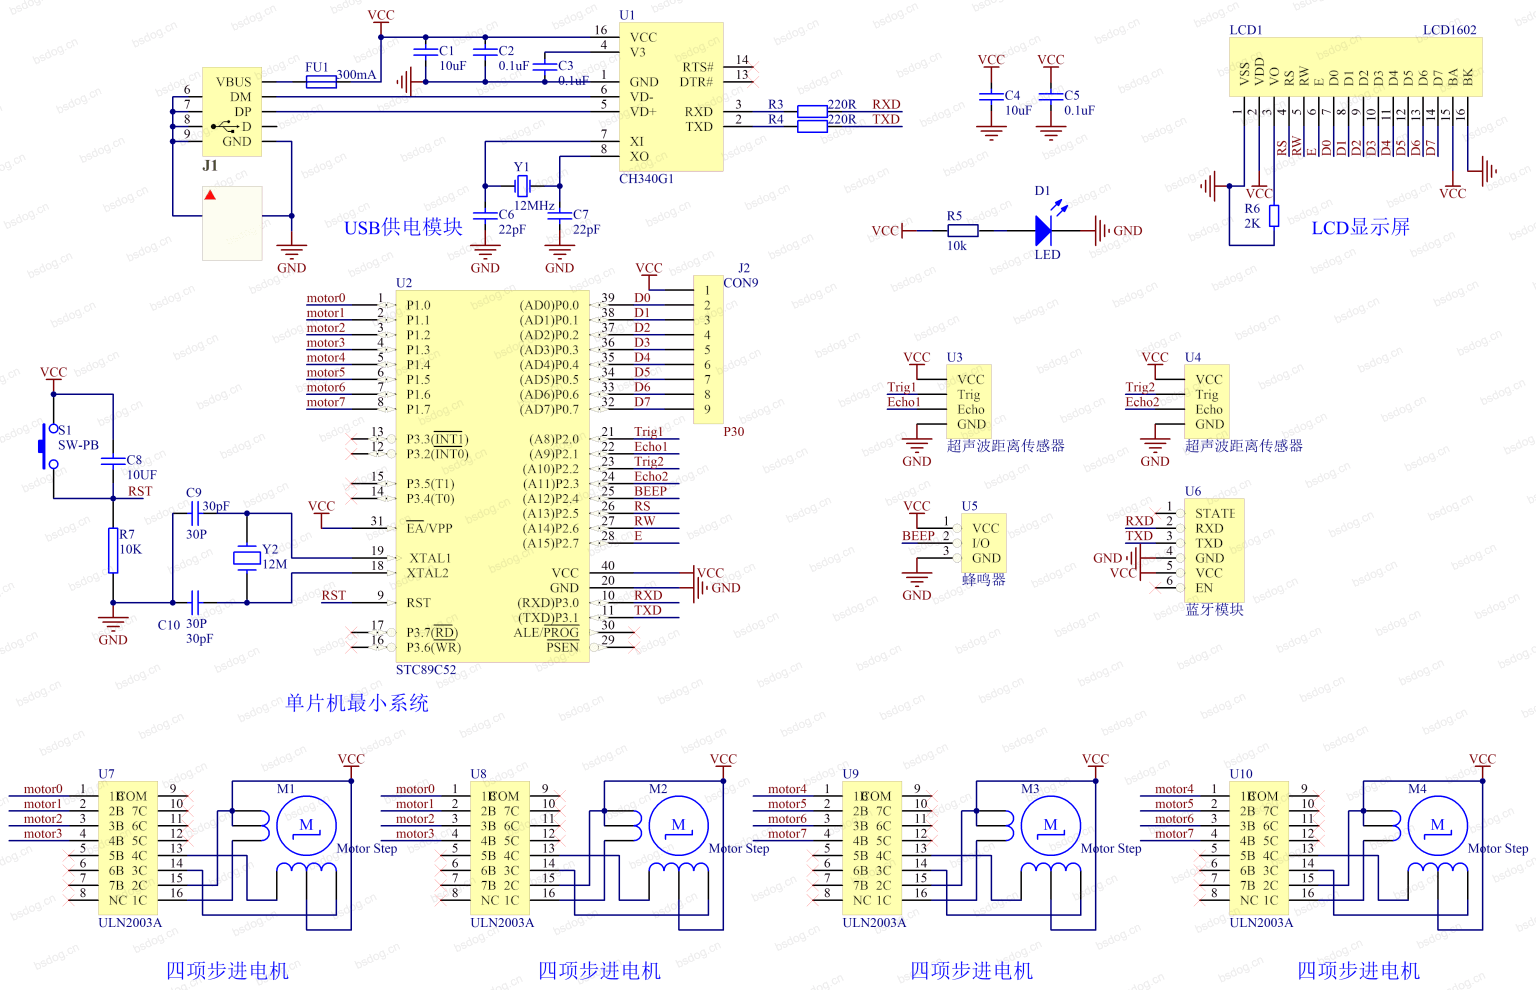Click capacitor C8 10UF symbol
The height and width of the screenshot is (990, 1536).
[x=113, y=462]
